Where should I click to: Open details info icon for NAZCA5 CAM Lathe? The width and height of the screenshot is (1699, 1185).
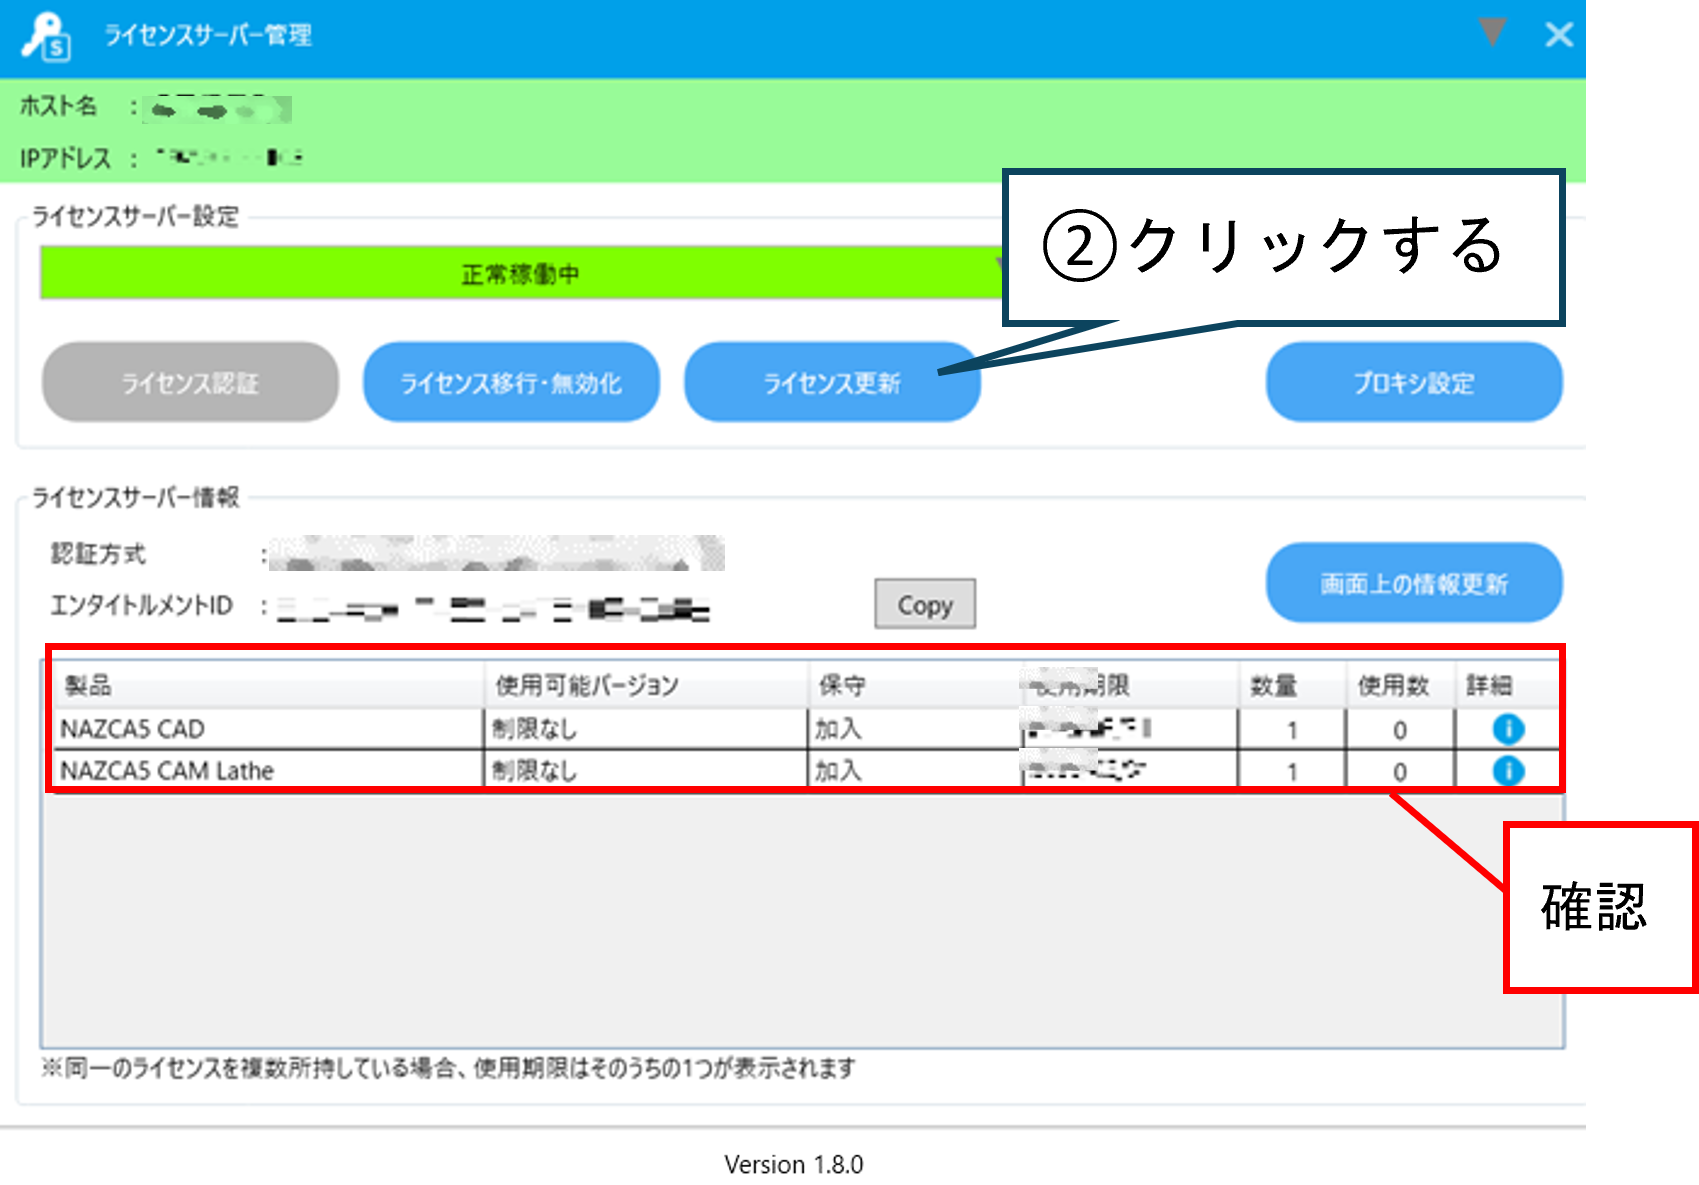coord(1508,771)
